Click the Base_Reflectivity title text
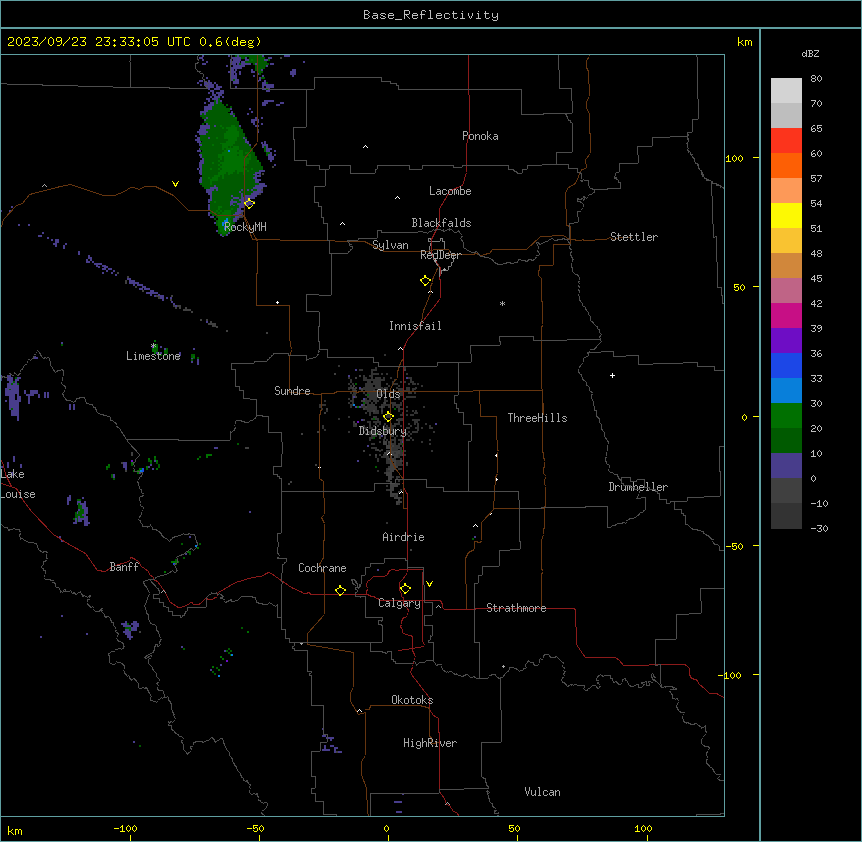The image size is (862, 842). 431,15
